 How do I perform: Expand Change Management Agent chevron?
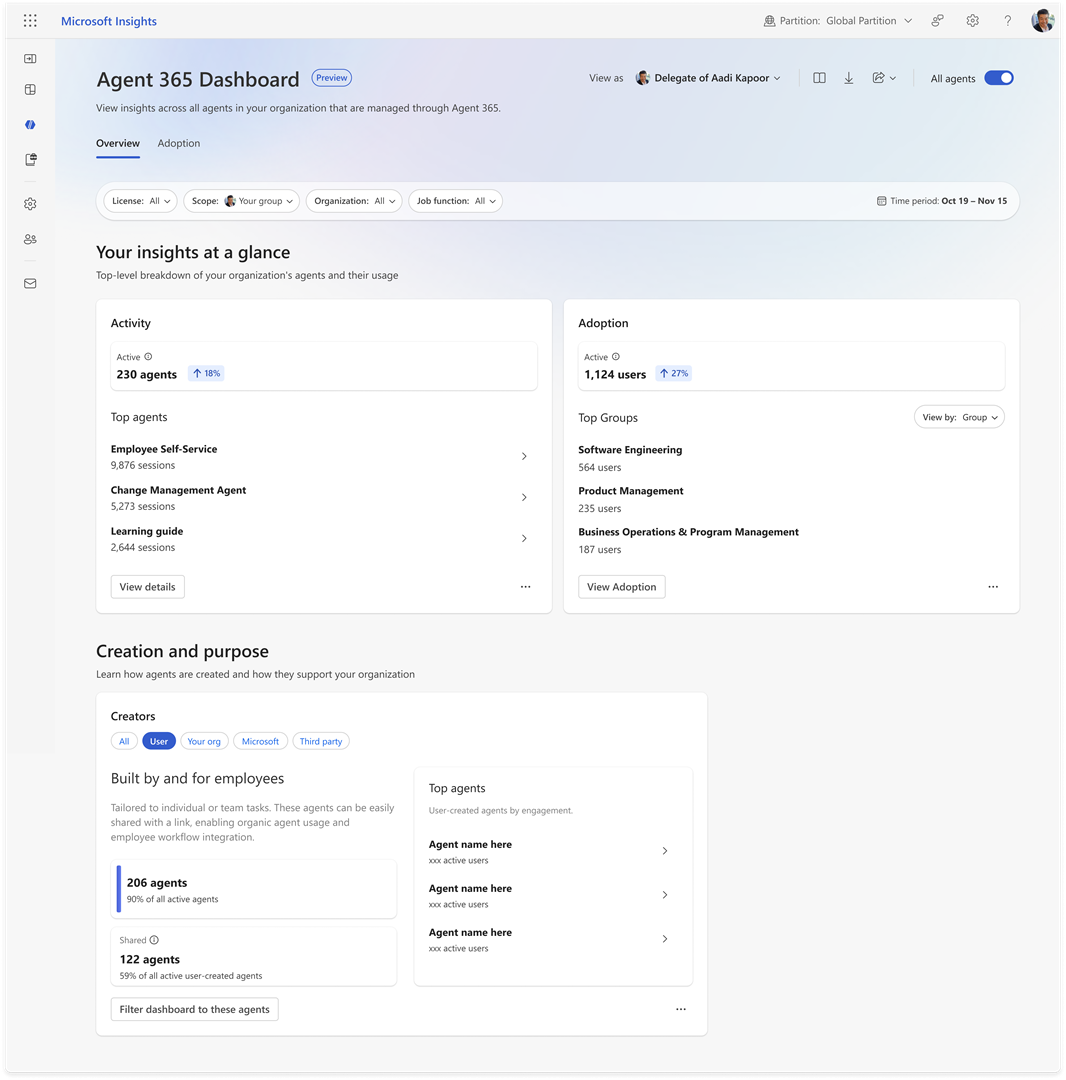[524, 497]
